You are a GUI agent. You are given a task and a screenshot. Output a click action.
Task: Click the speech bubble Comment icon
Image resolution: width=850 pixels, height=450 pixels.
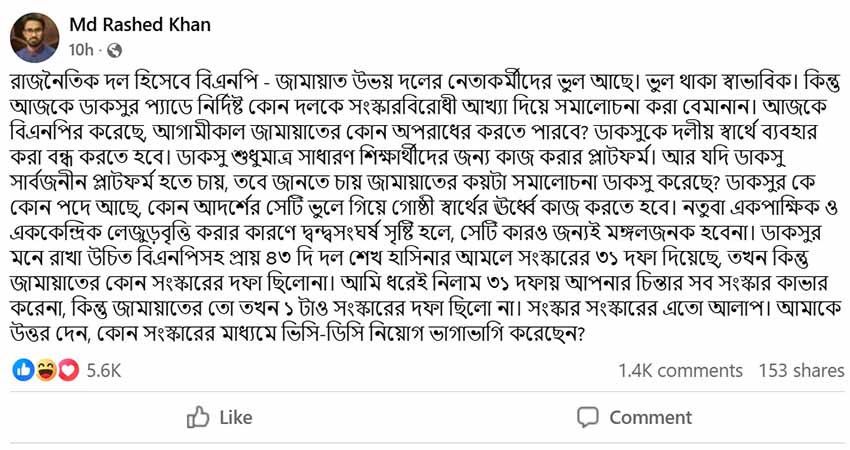point(588,417)
